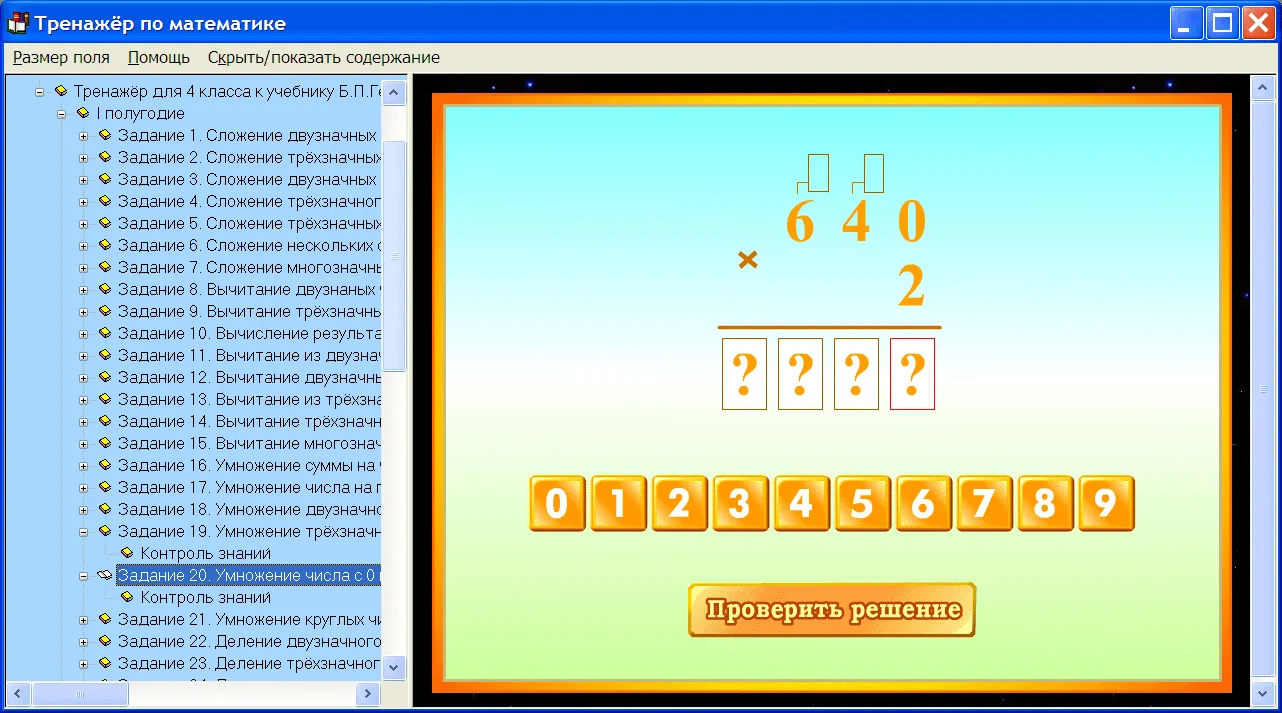1282x713 pixels.
Task: Click the open book icon of Задание 20
Action: coord(105,575)
